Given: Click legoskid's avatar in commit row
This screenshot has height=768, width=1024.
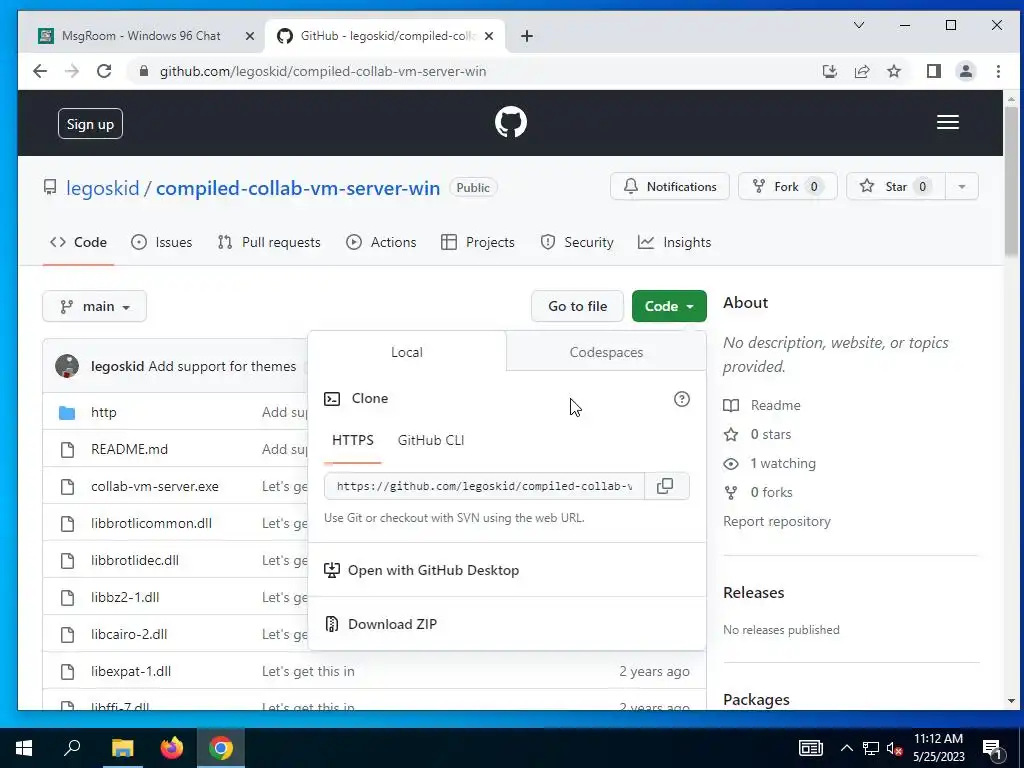Looking at the screenshot, I should point(67,366).
